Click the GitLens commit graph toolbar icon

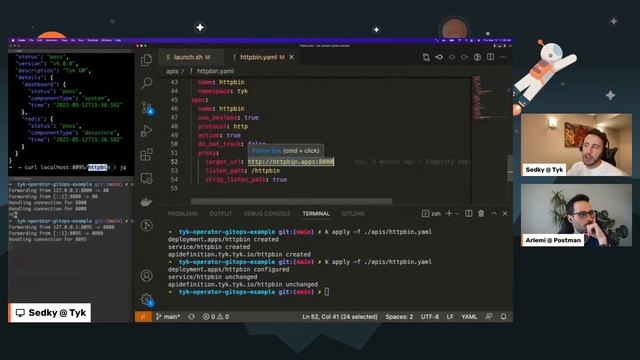tap(439, 57)
